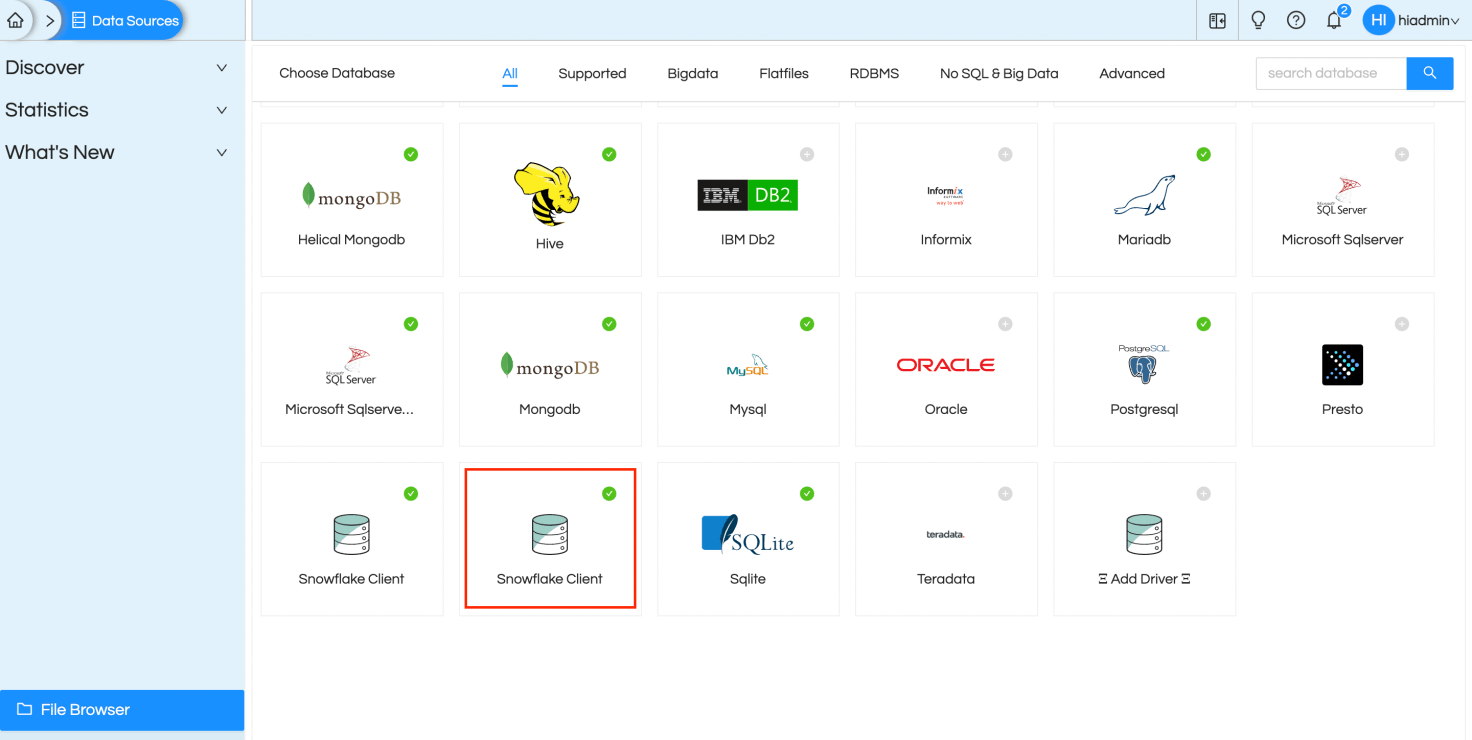This screenshot has width=1472, height=740.
Task: Click the breadcrumb arrow separator
Action: point(50,20)
